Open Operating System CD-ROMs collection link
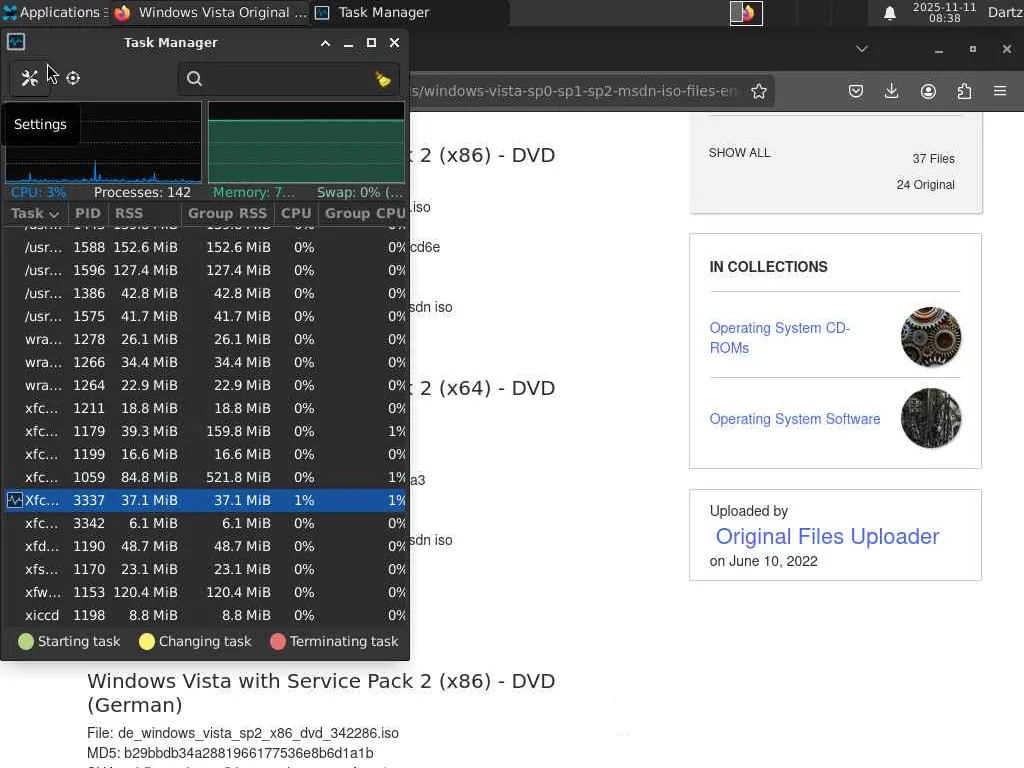The height and width of the screenshot is (768, 1024). 780,338
